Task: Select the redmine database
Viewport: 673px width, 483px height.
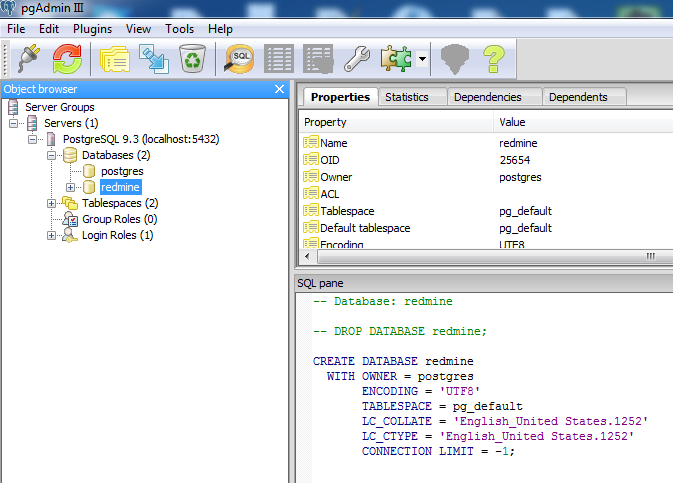Action: (120, 187)
